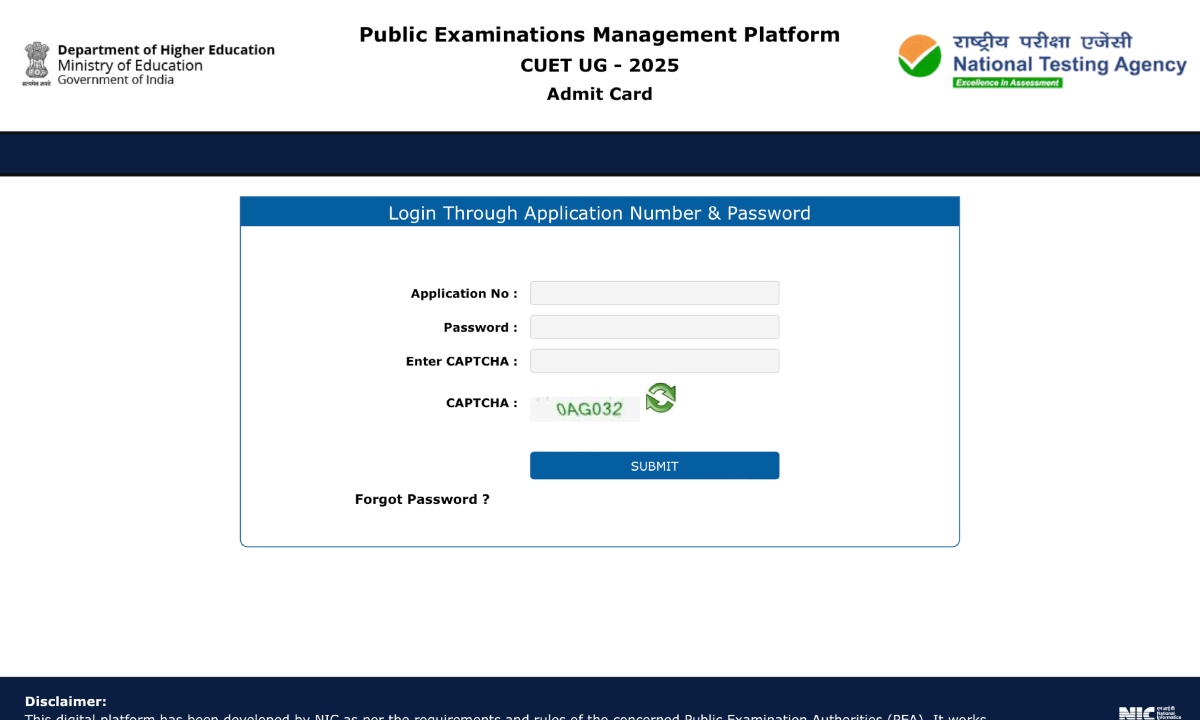The width and height of the screenshot is (1200, 720).
Task: Focus the Enter CAPTCHA input field
Action: (654, 361)
